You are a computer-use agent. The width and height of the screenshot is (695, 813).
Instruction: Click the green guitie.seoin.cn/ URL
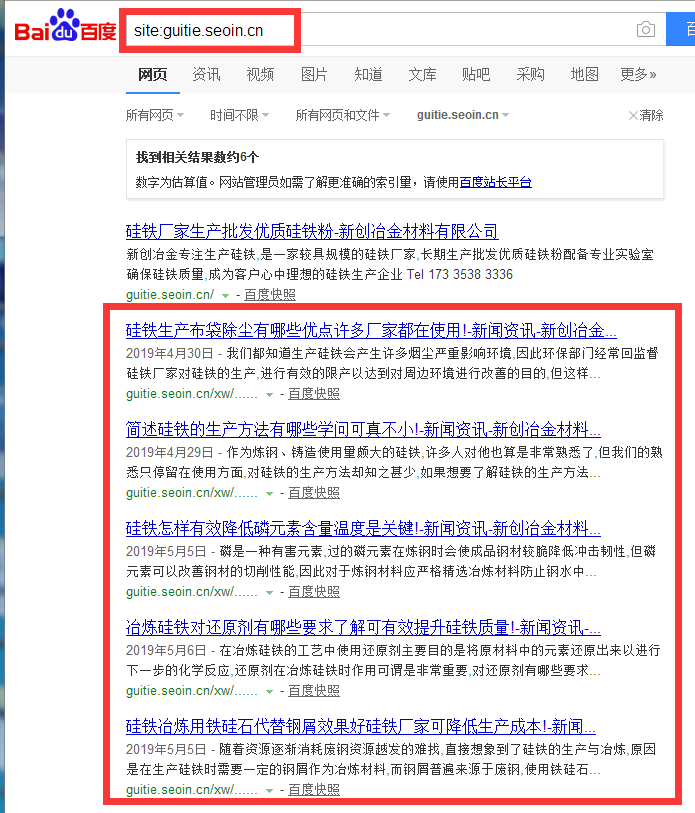click(x=170, y=295)
